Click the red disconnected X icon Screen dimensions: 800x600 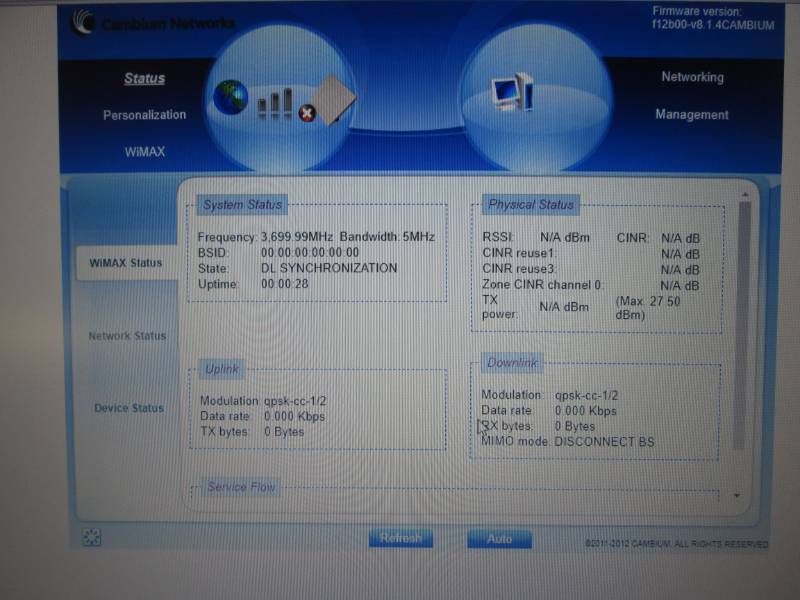click(x=307, y=113)
